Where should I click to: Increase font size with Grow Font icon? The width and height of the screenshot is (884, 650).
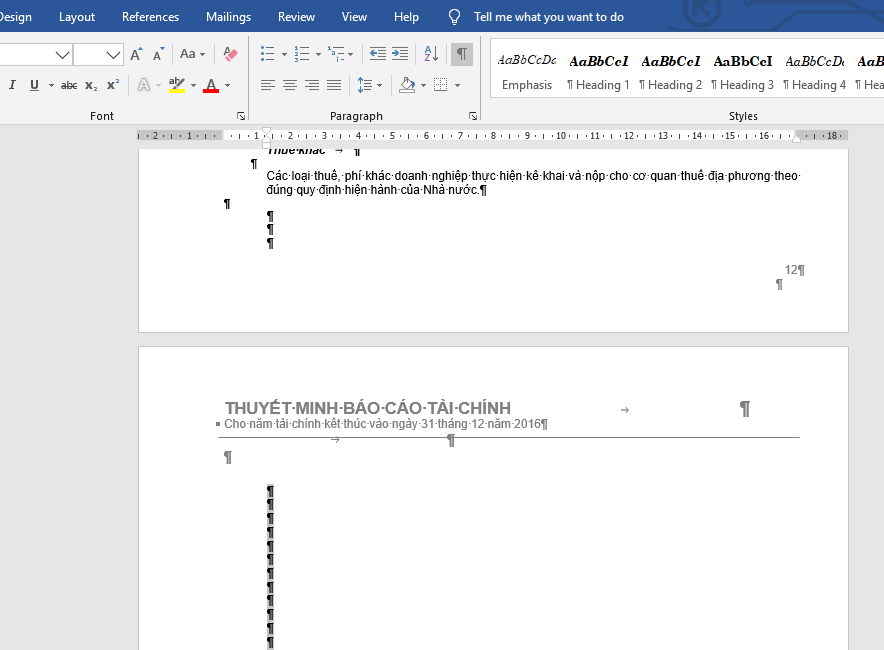click(136, 54)
